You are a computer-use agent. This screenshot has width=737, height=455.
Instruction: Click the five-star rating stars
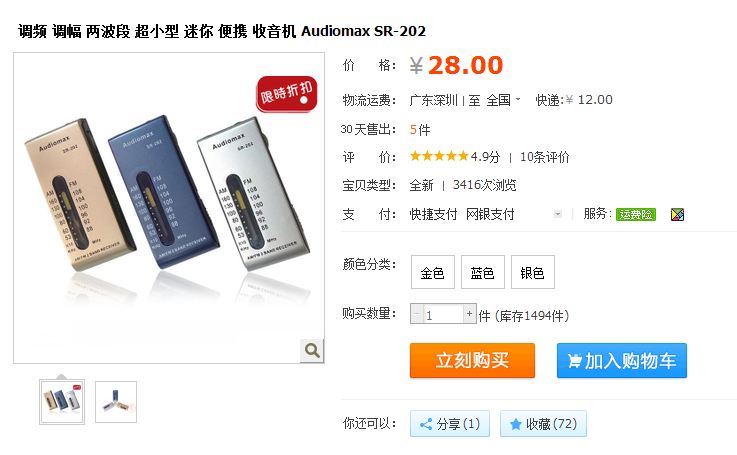(439, 156)
